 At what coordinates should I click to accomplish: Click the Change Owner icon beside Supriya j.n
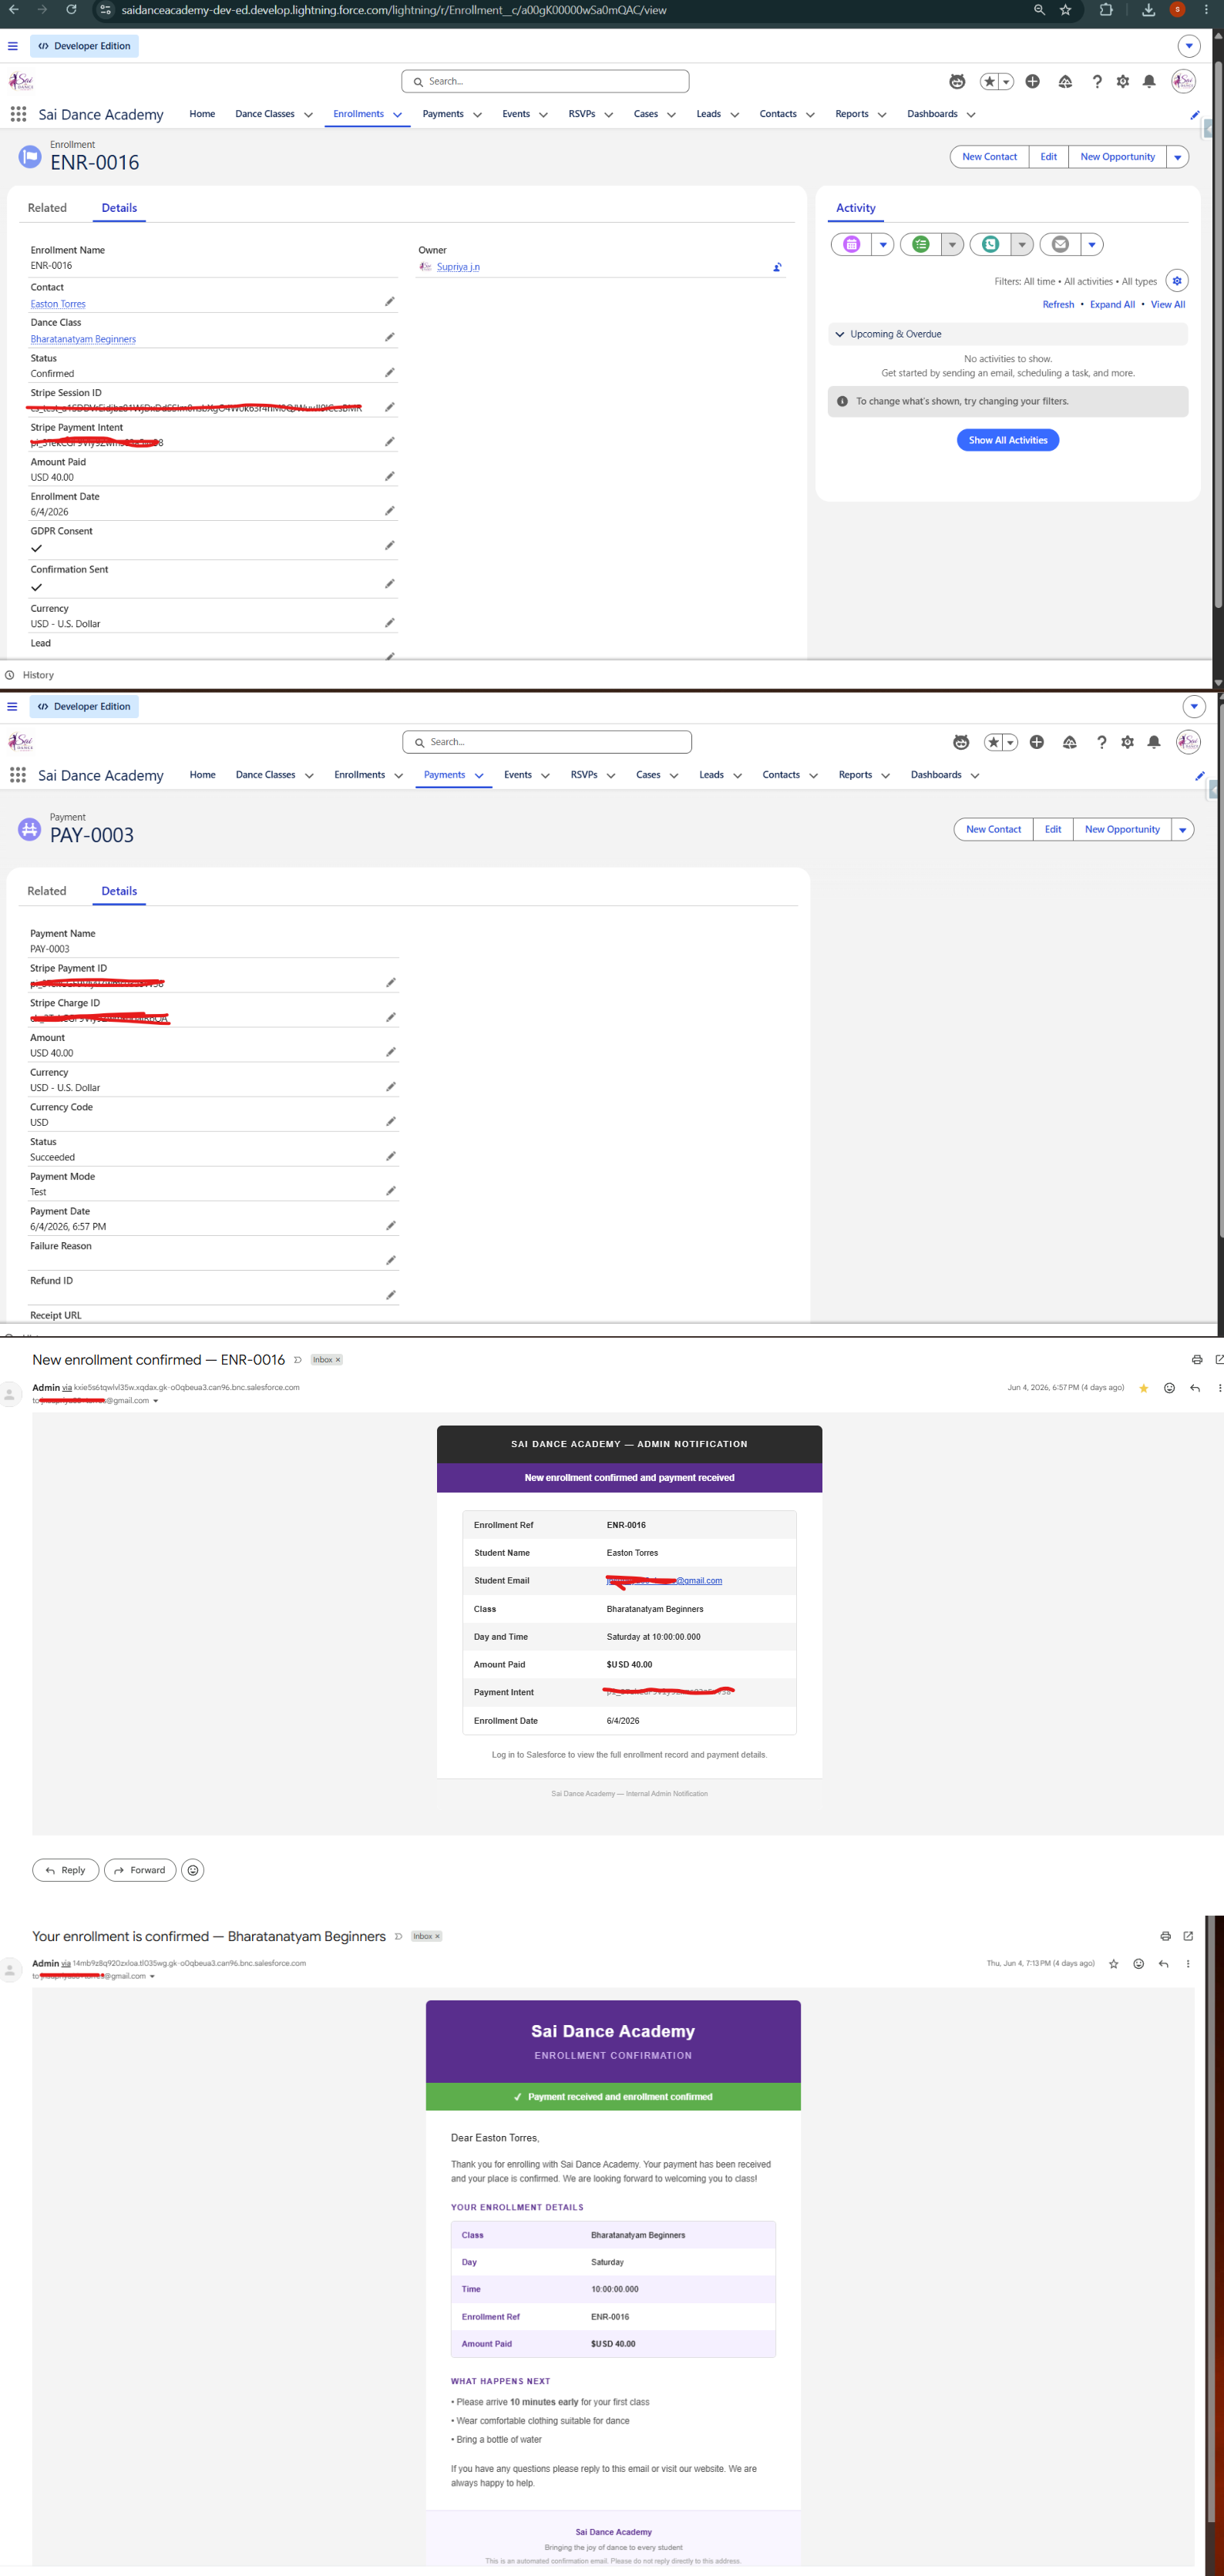777,267
